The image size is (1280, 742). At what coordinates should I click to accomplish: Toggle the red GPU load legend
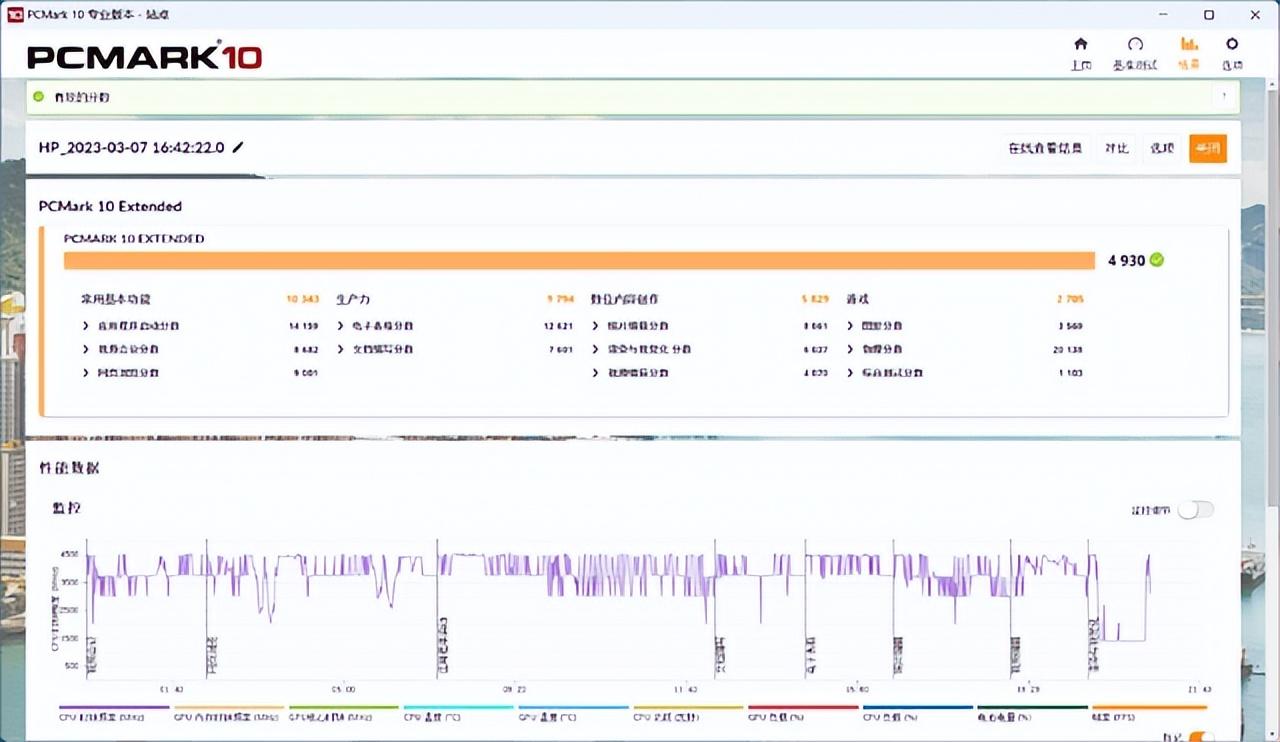[x=803, y=713]
